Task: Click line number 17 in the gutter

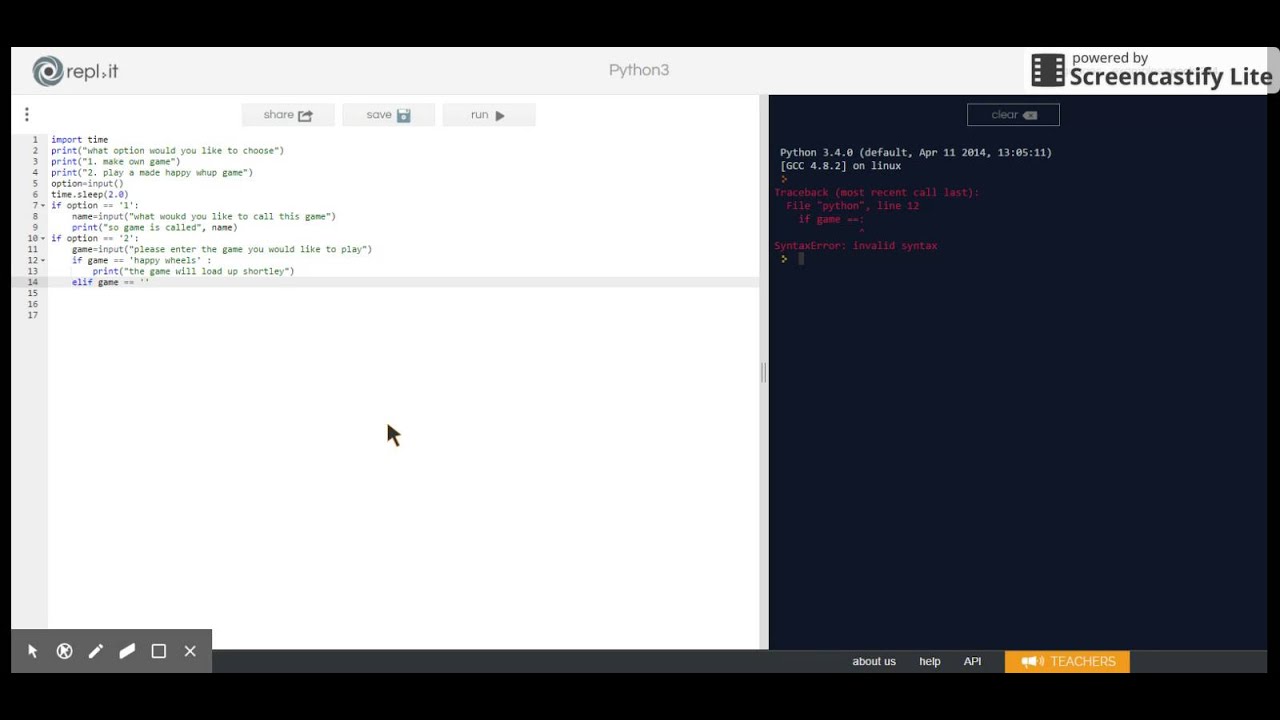Action: 33,316
